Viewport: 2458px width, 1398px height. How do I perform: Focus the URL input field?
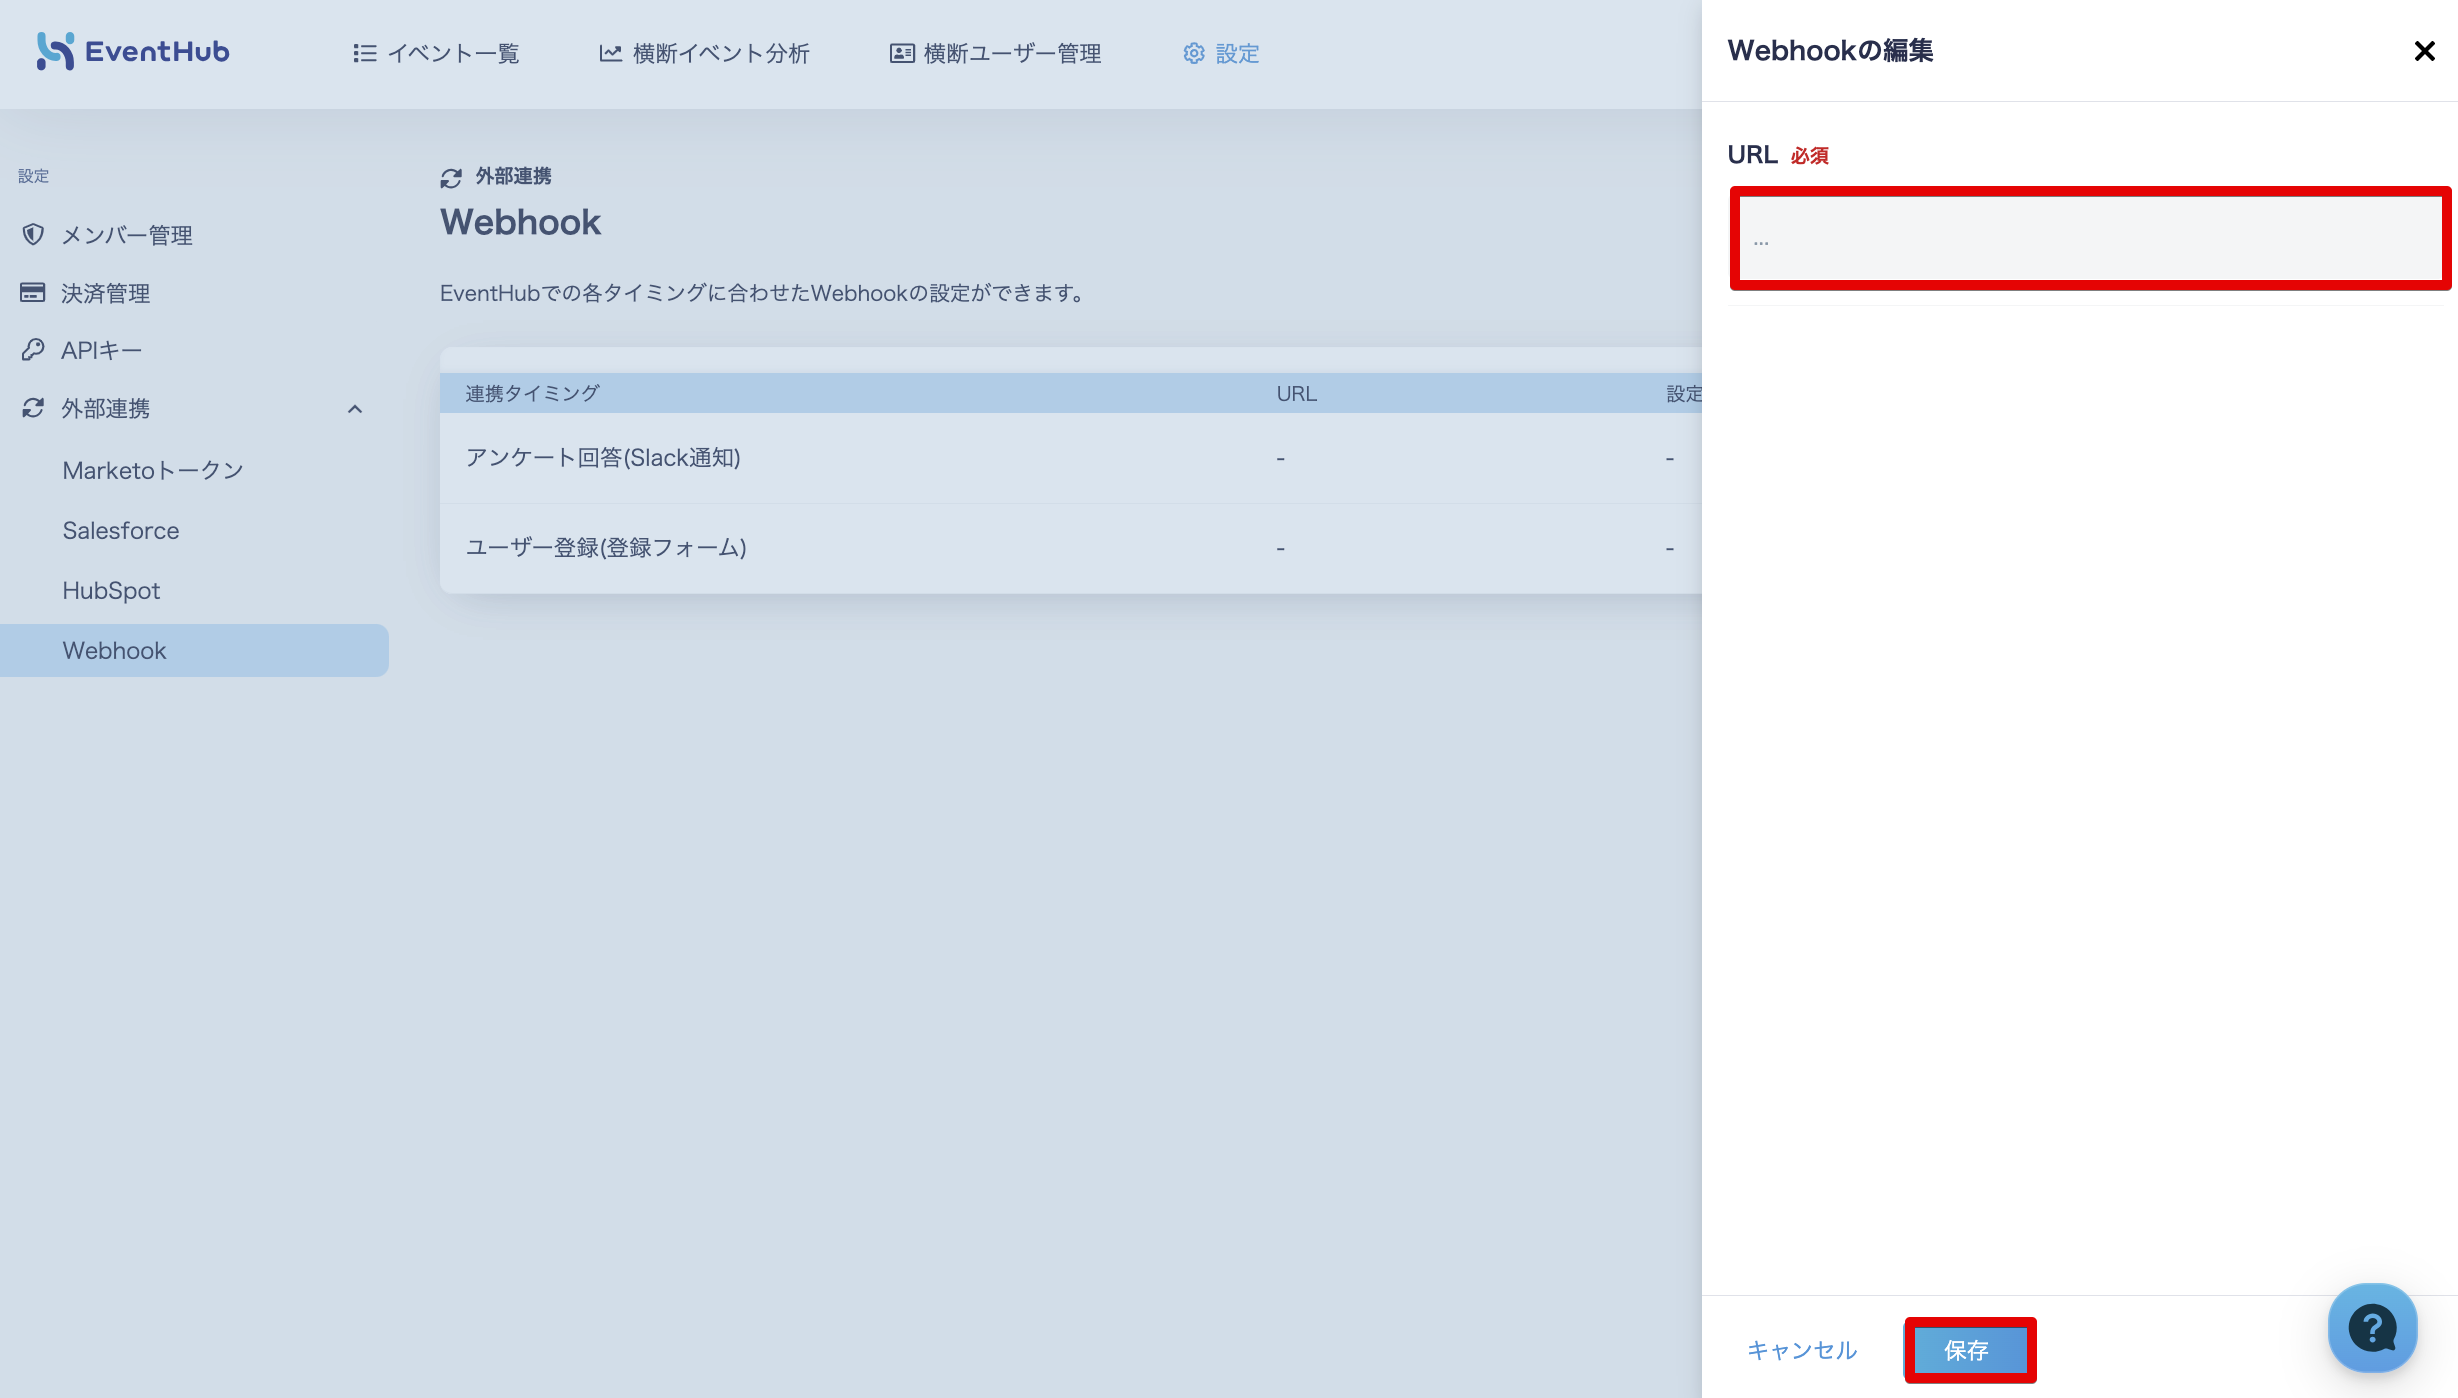pyautogui.click(x=2090, y=238)
